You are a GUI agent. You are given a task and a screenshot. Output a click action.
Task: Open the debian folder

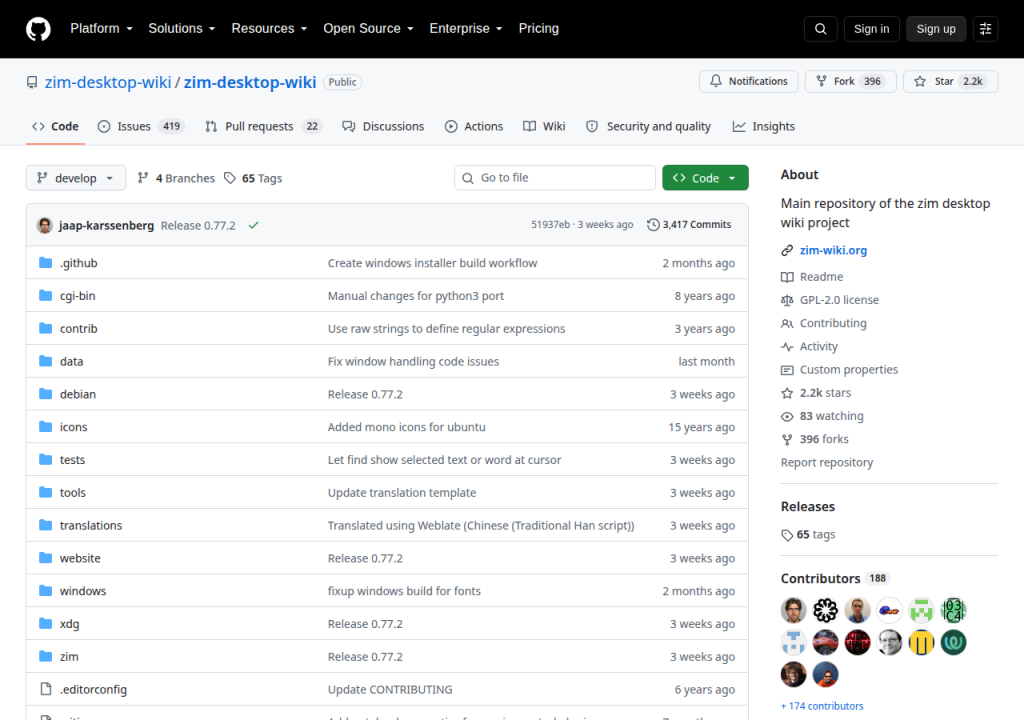[x=78, y=394]
